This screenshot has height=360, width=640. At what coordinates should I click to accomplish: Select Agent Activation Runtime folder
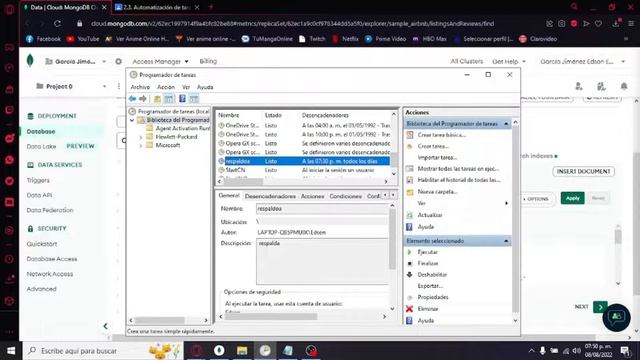tap(182, 129)
